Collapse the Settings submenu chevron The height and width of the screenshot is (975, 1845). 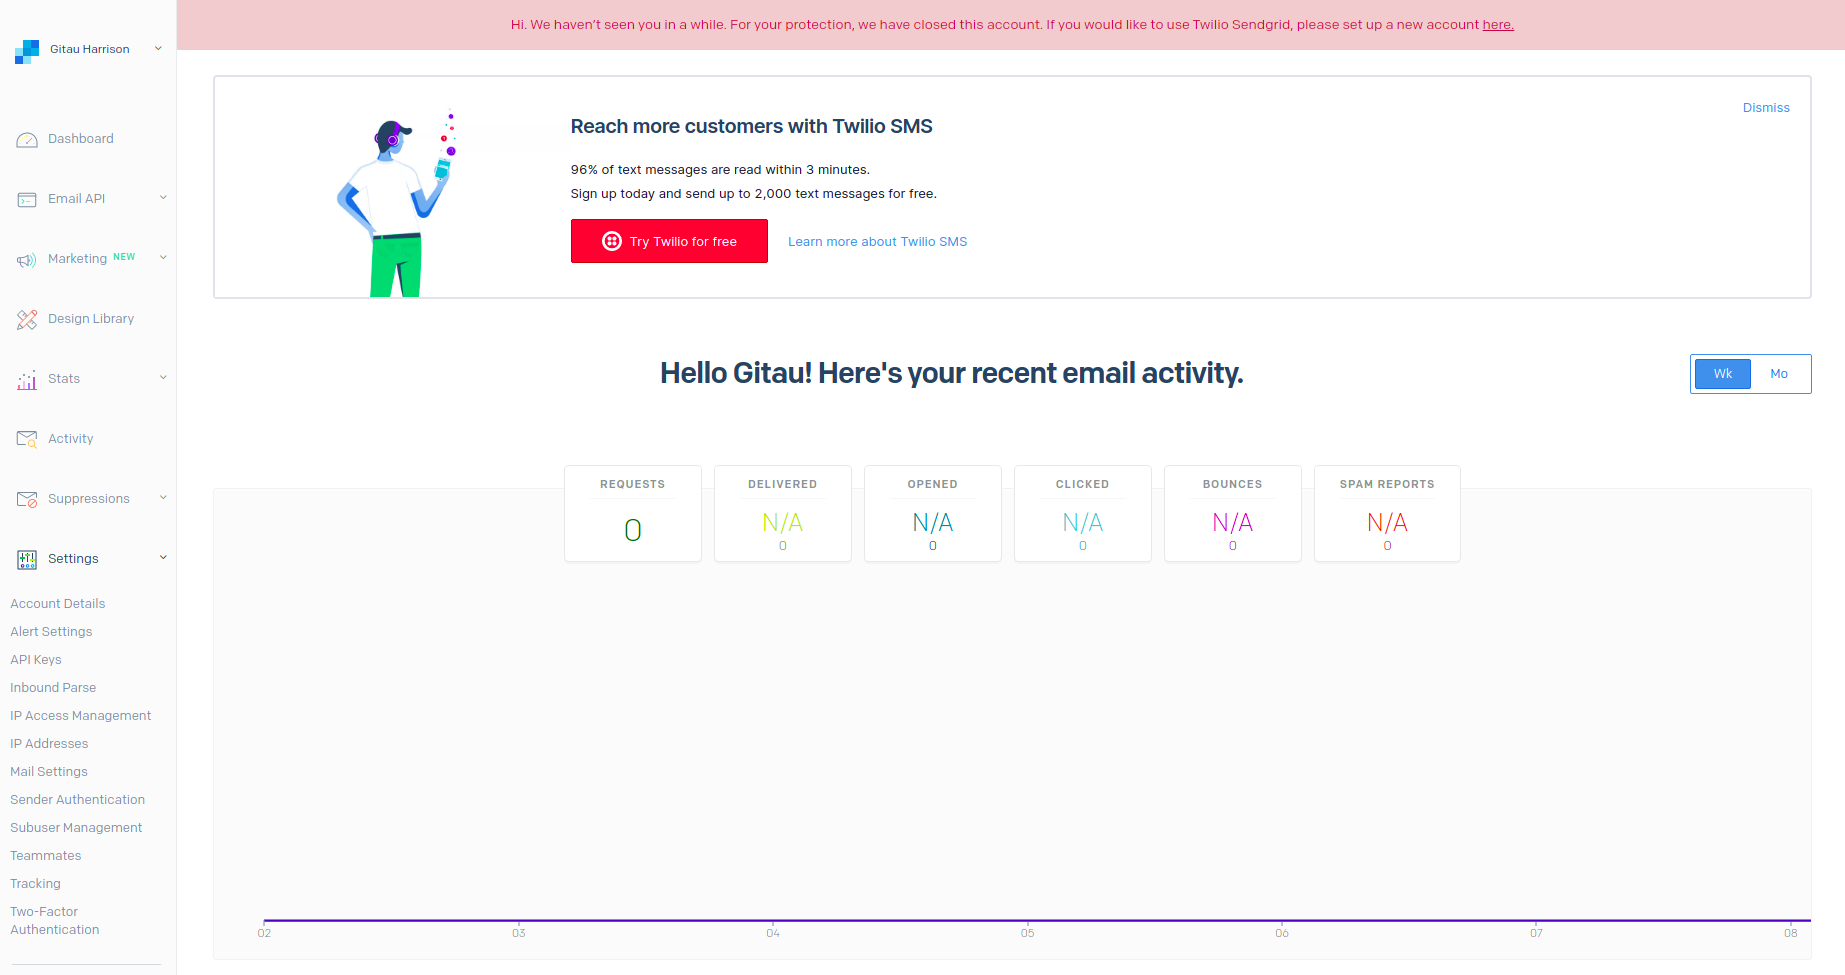(x=163, y=557)
